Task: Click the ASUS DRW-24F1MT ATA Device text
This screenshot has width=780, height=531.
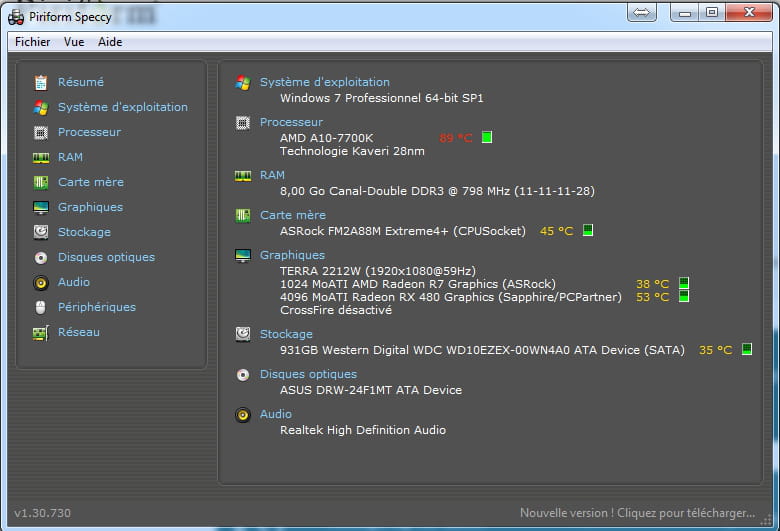Action: (x=371, y=390)
